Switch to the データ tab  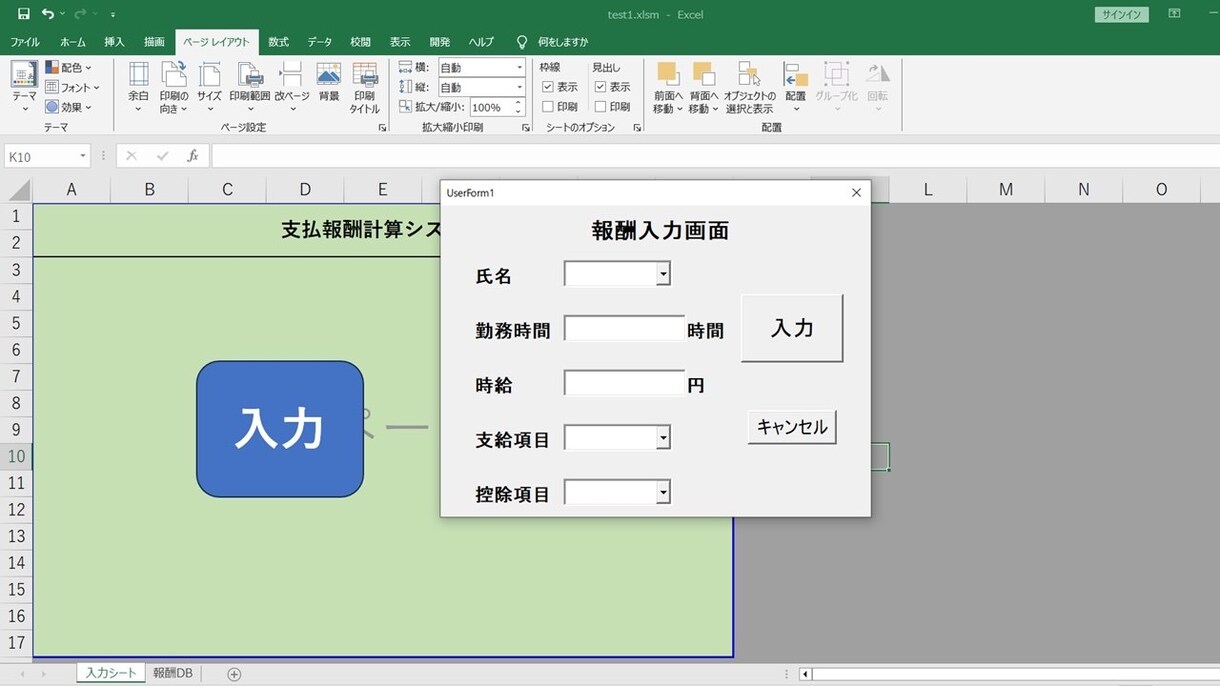320,42
